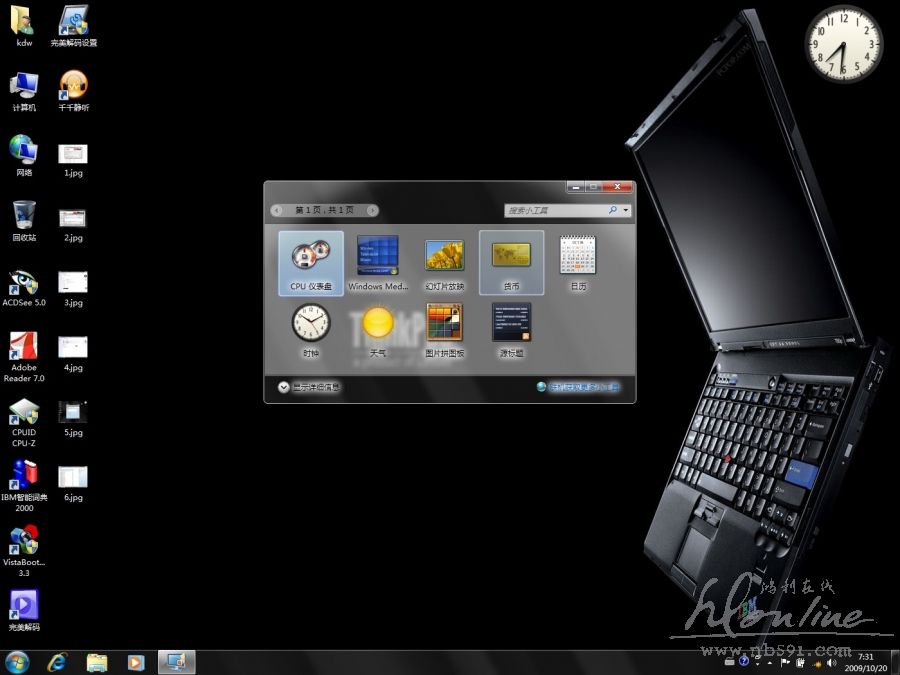Select the Windows Media Center gadget
The image size is (900, 675).
tap(378, 263)
